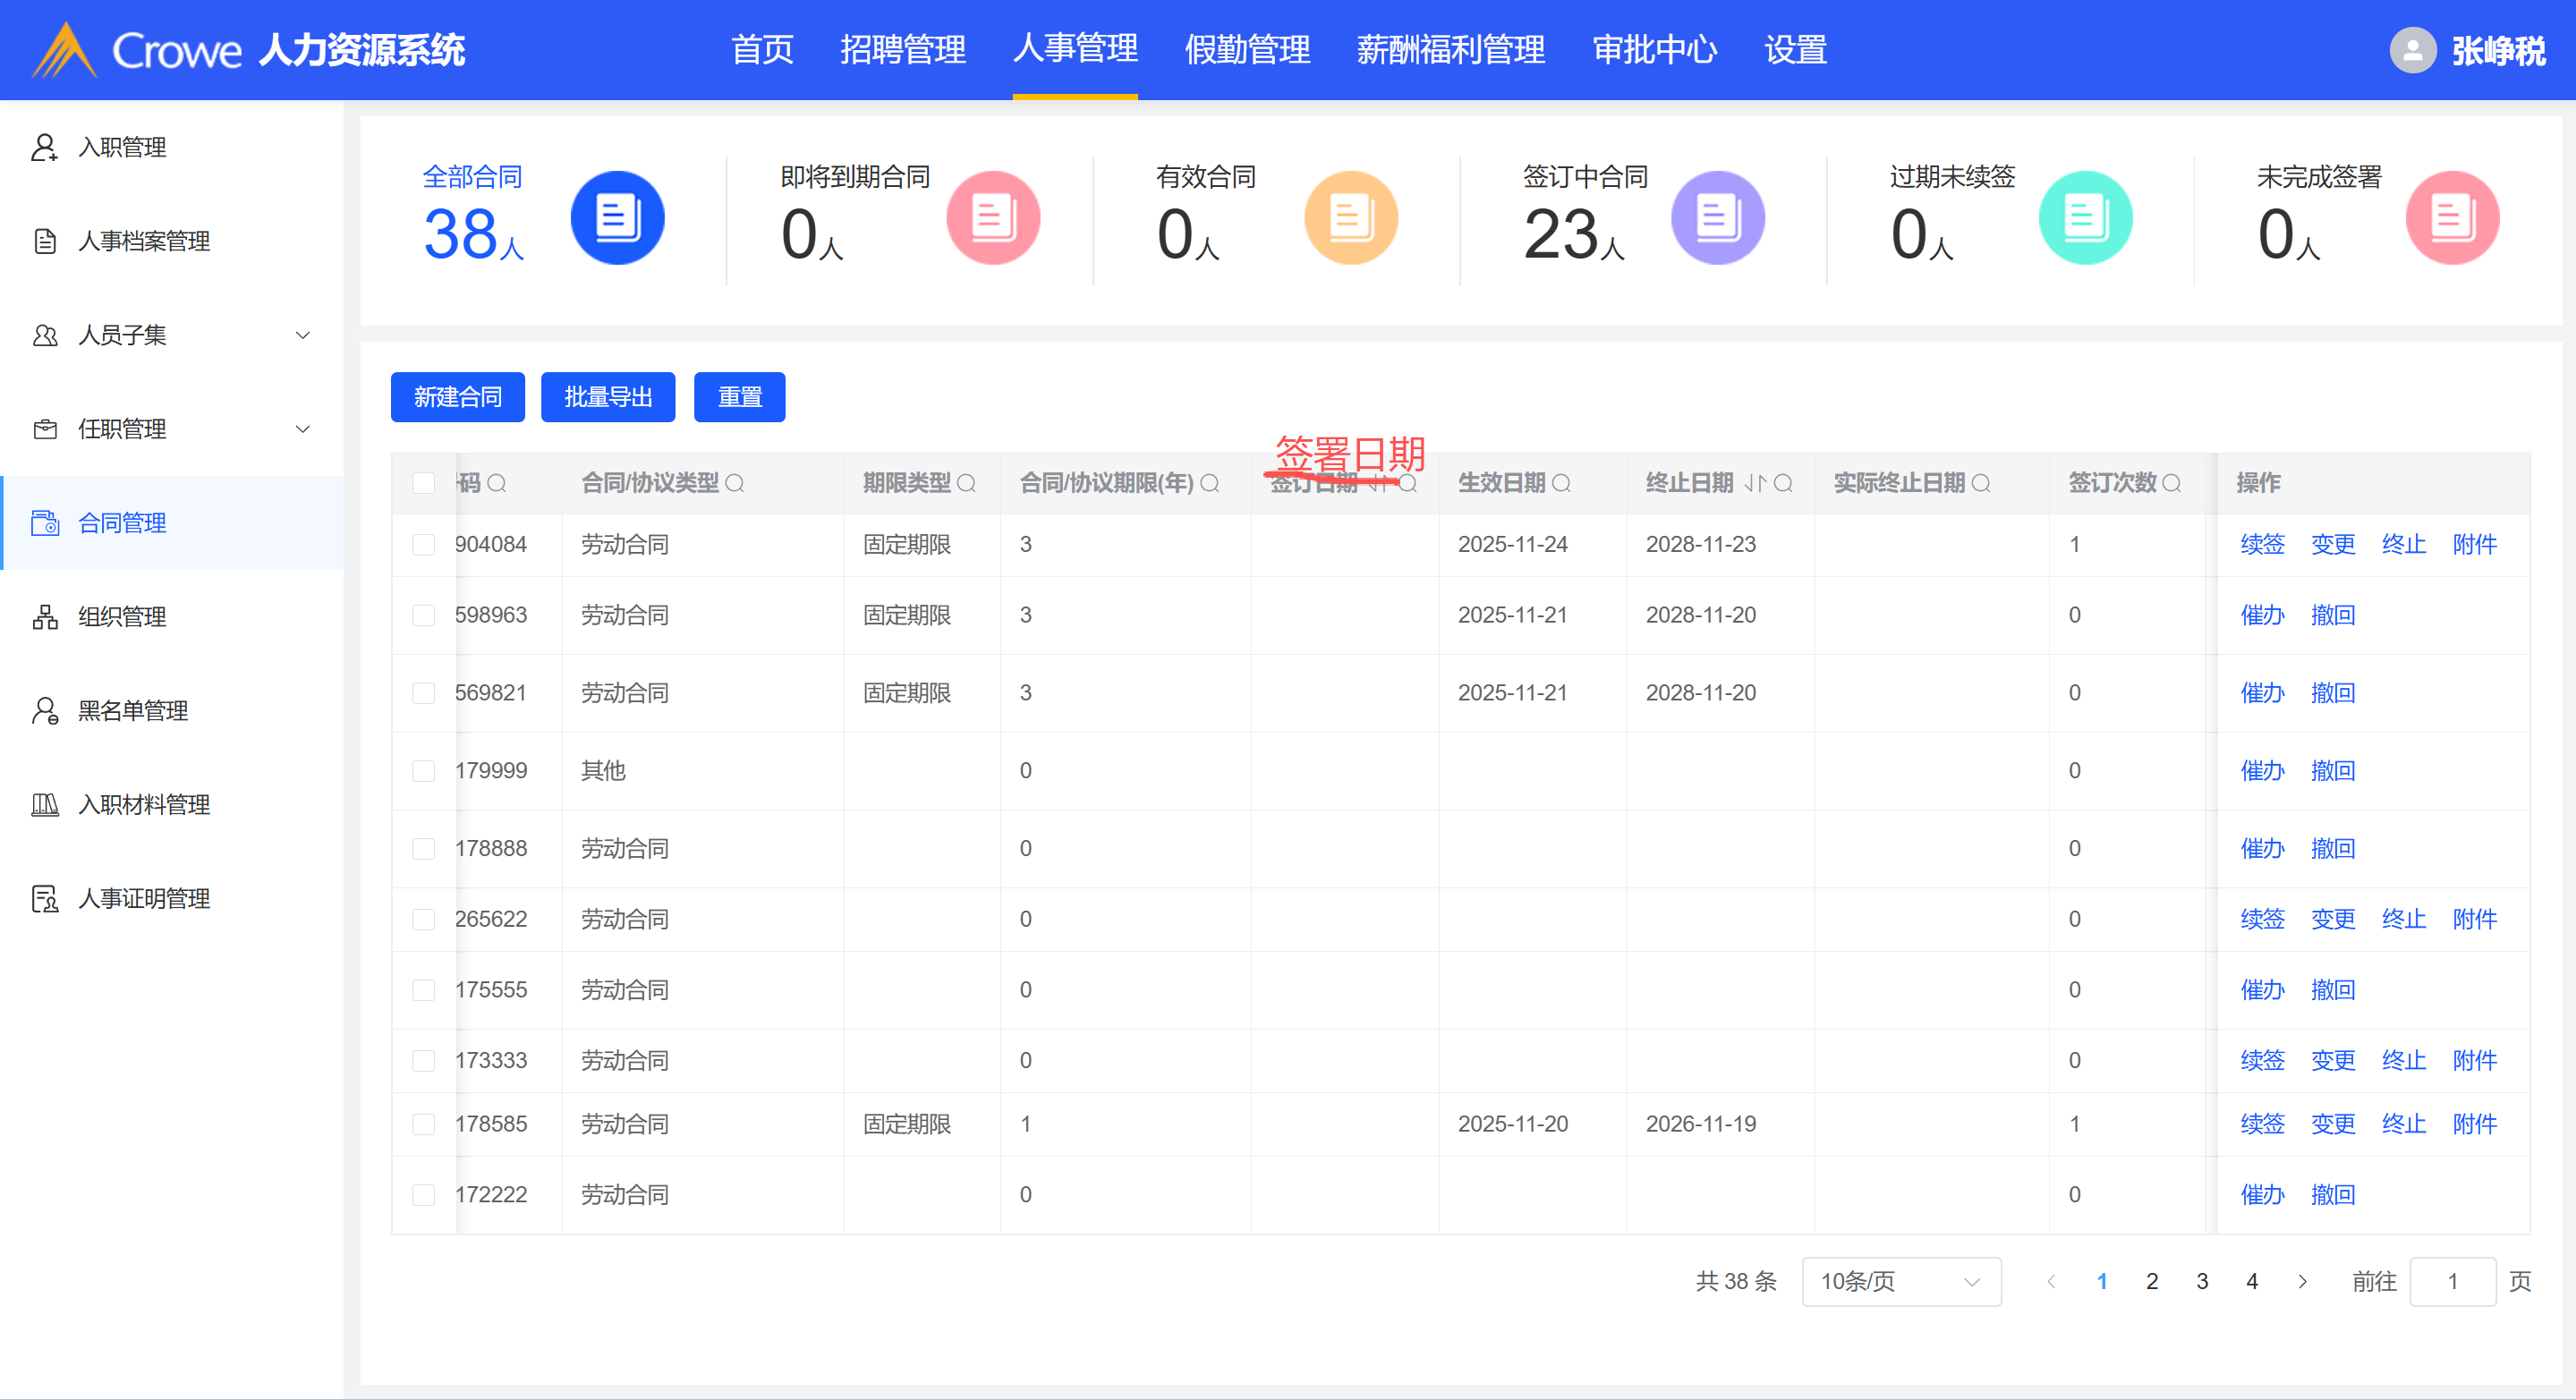Switch to the 薪酬福利管理 top menu

tap(1450, 50)
